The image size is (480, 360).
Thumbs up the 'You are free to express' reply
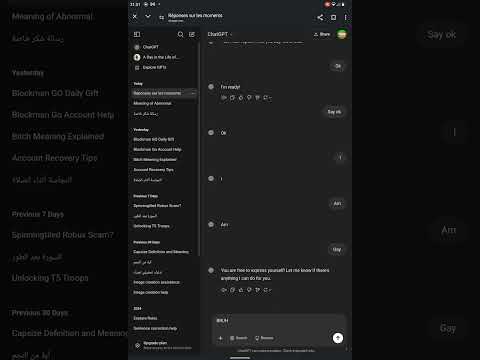[x=241, y=290]
